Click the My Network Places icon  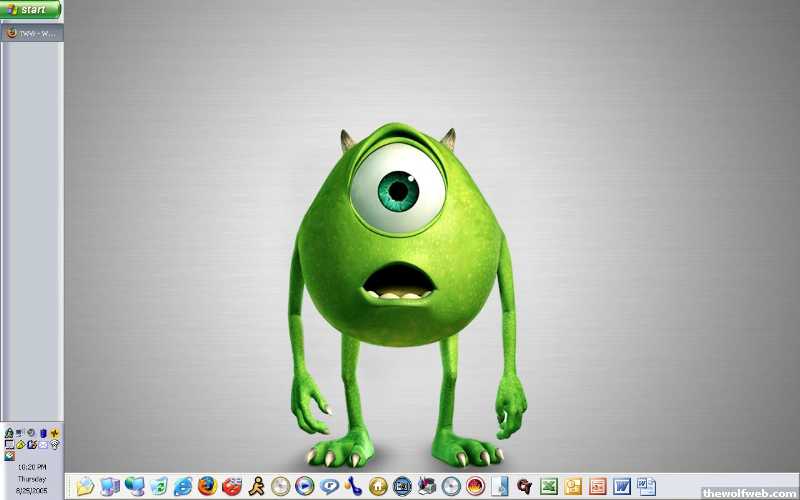134,486
